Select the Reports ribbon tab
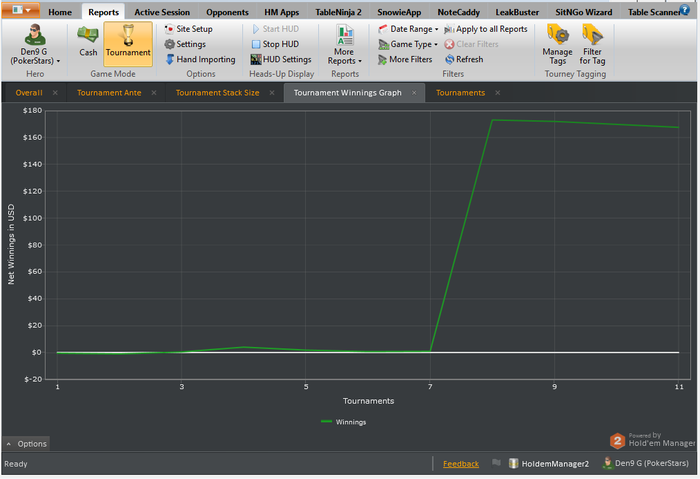Screen dimensions: 700x479 (104, 12)
